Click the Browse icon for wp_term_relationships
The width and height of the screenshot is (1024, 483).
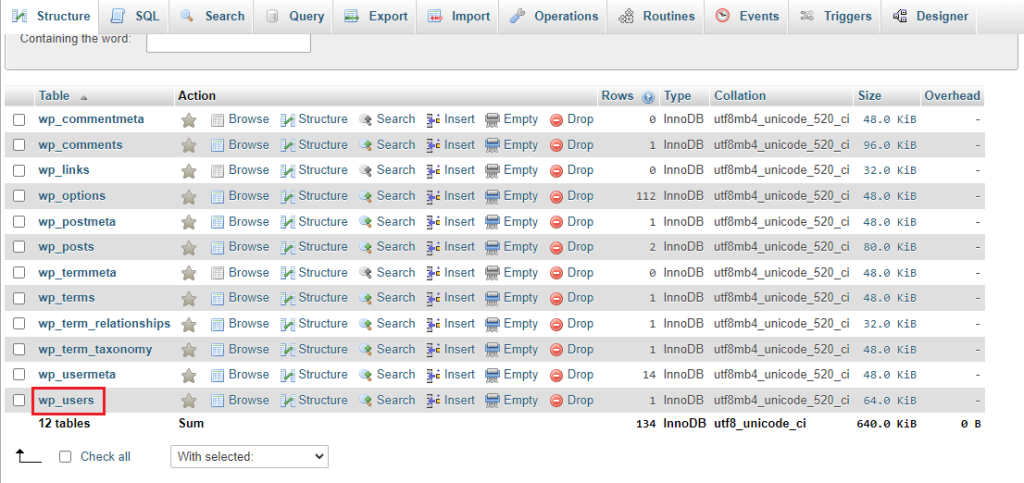point(217,324)
